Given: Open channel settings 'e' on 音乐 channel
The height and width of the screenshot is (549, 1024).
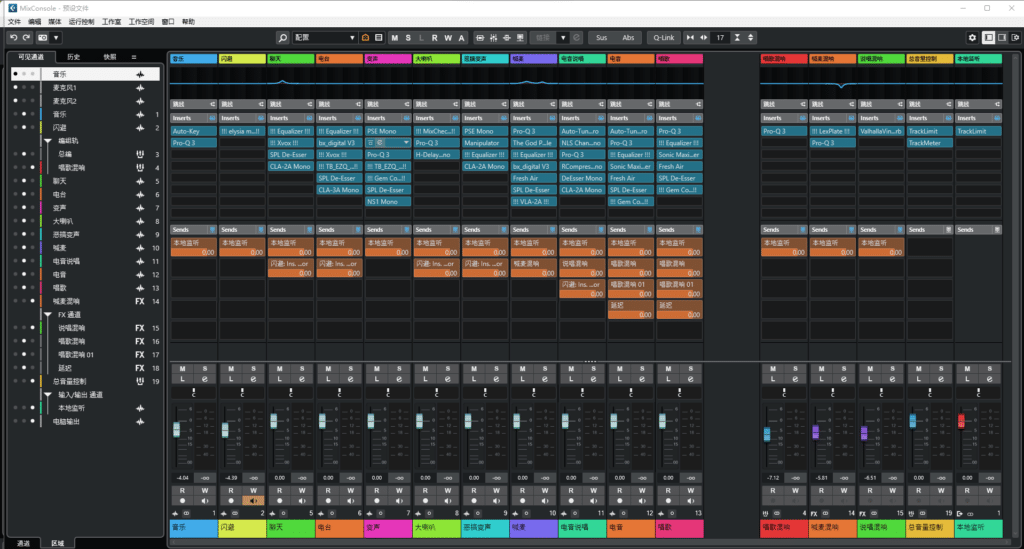Looking at the screenshot, I should click(x=204, y=380).
